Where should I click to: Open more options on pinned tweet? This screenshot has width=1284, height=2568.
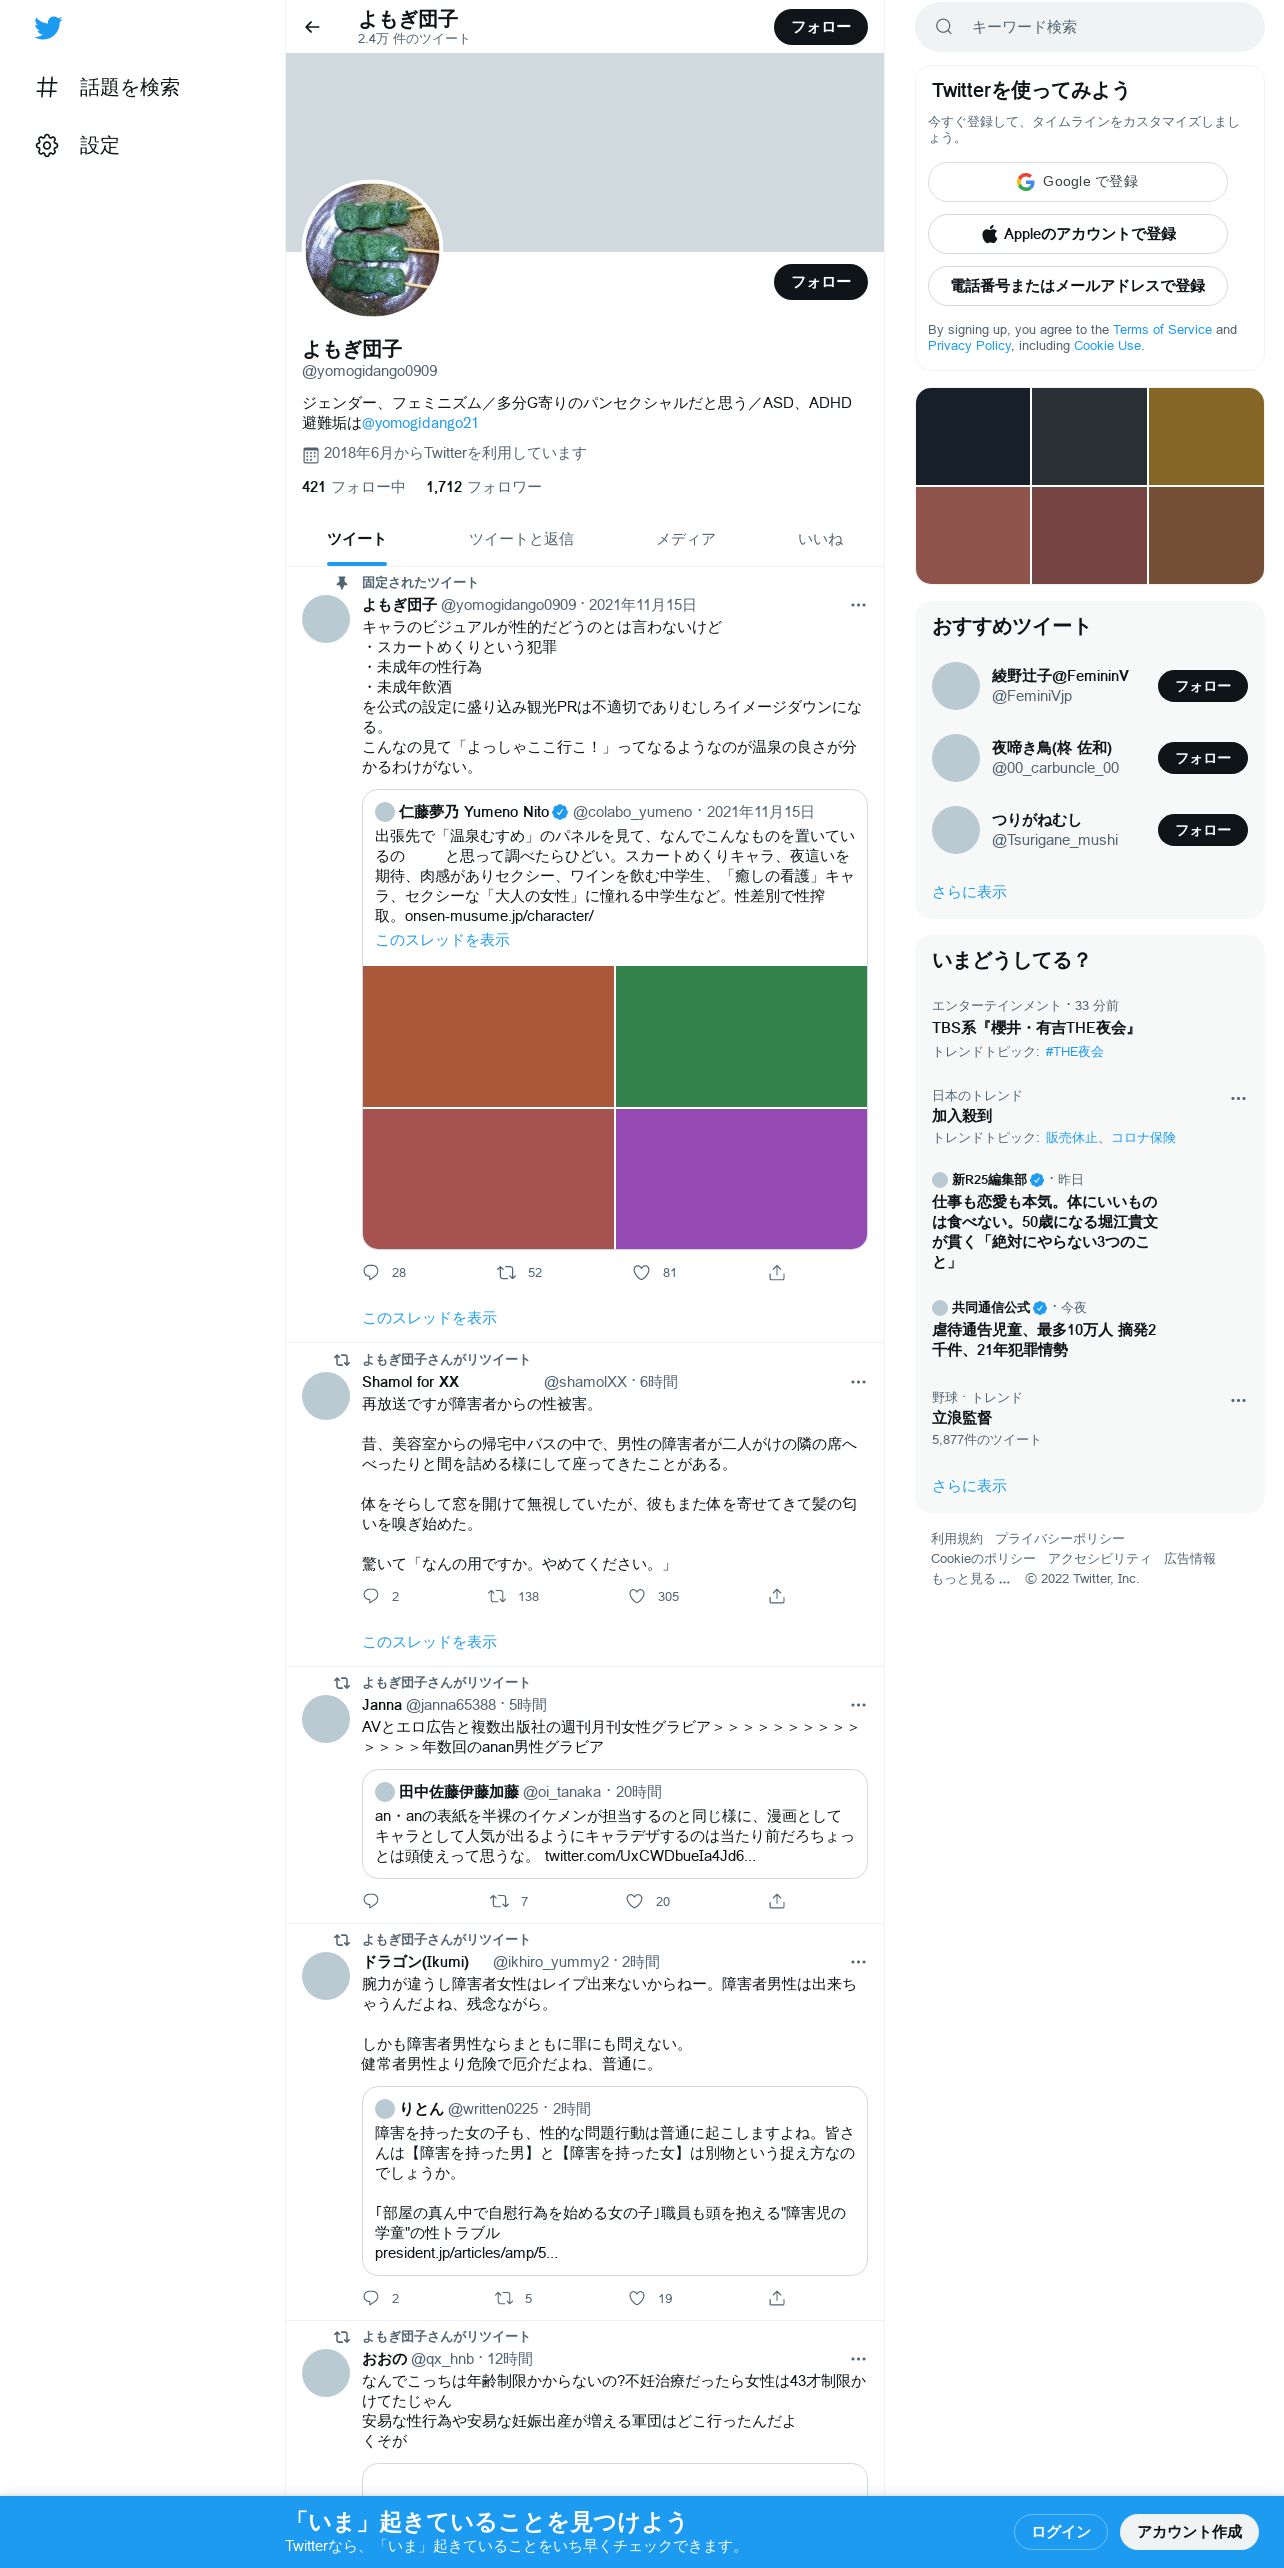point(858,605)
